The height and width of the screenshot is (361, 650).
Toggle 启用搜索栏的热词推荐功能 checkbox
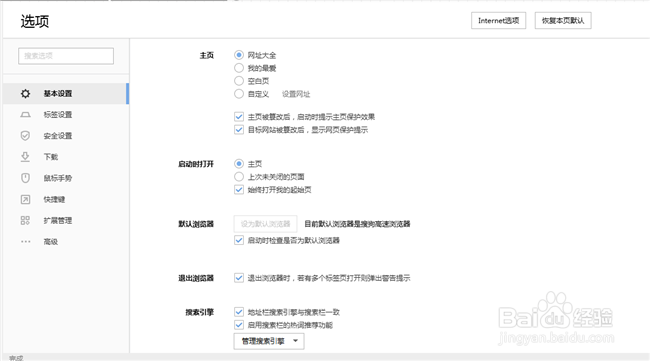[x=239, y=325]
